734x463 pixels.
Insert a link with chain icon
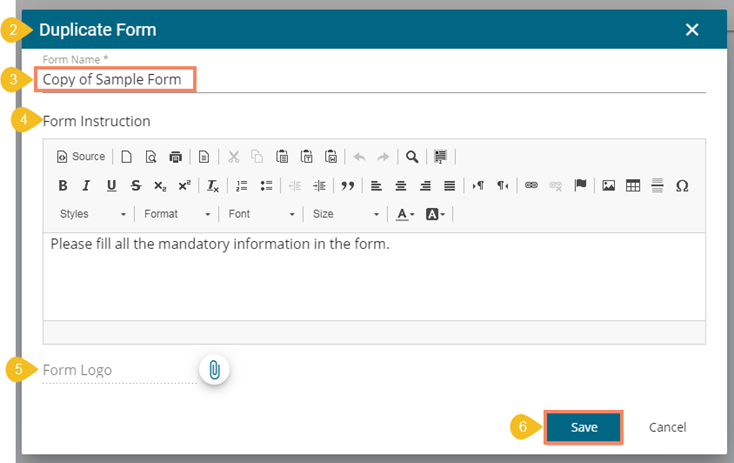pyautogui.click(x=531, y=186)
